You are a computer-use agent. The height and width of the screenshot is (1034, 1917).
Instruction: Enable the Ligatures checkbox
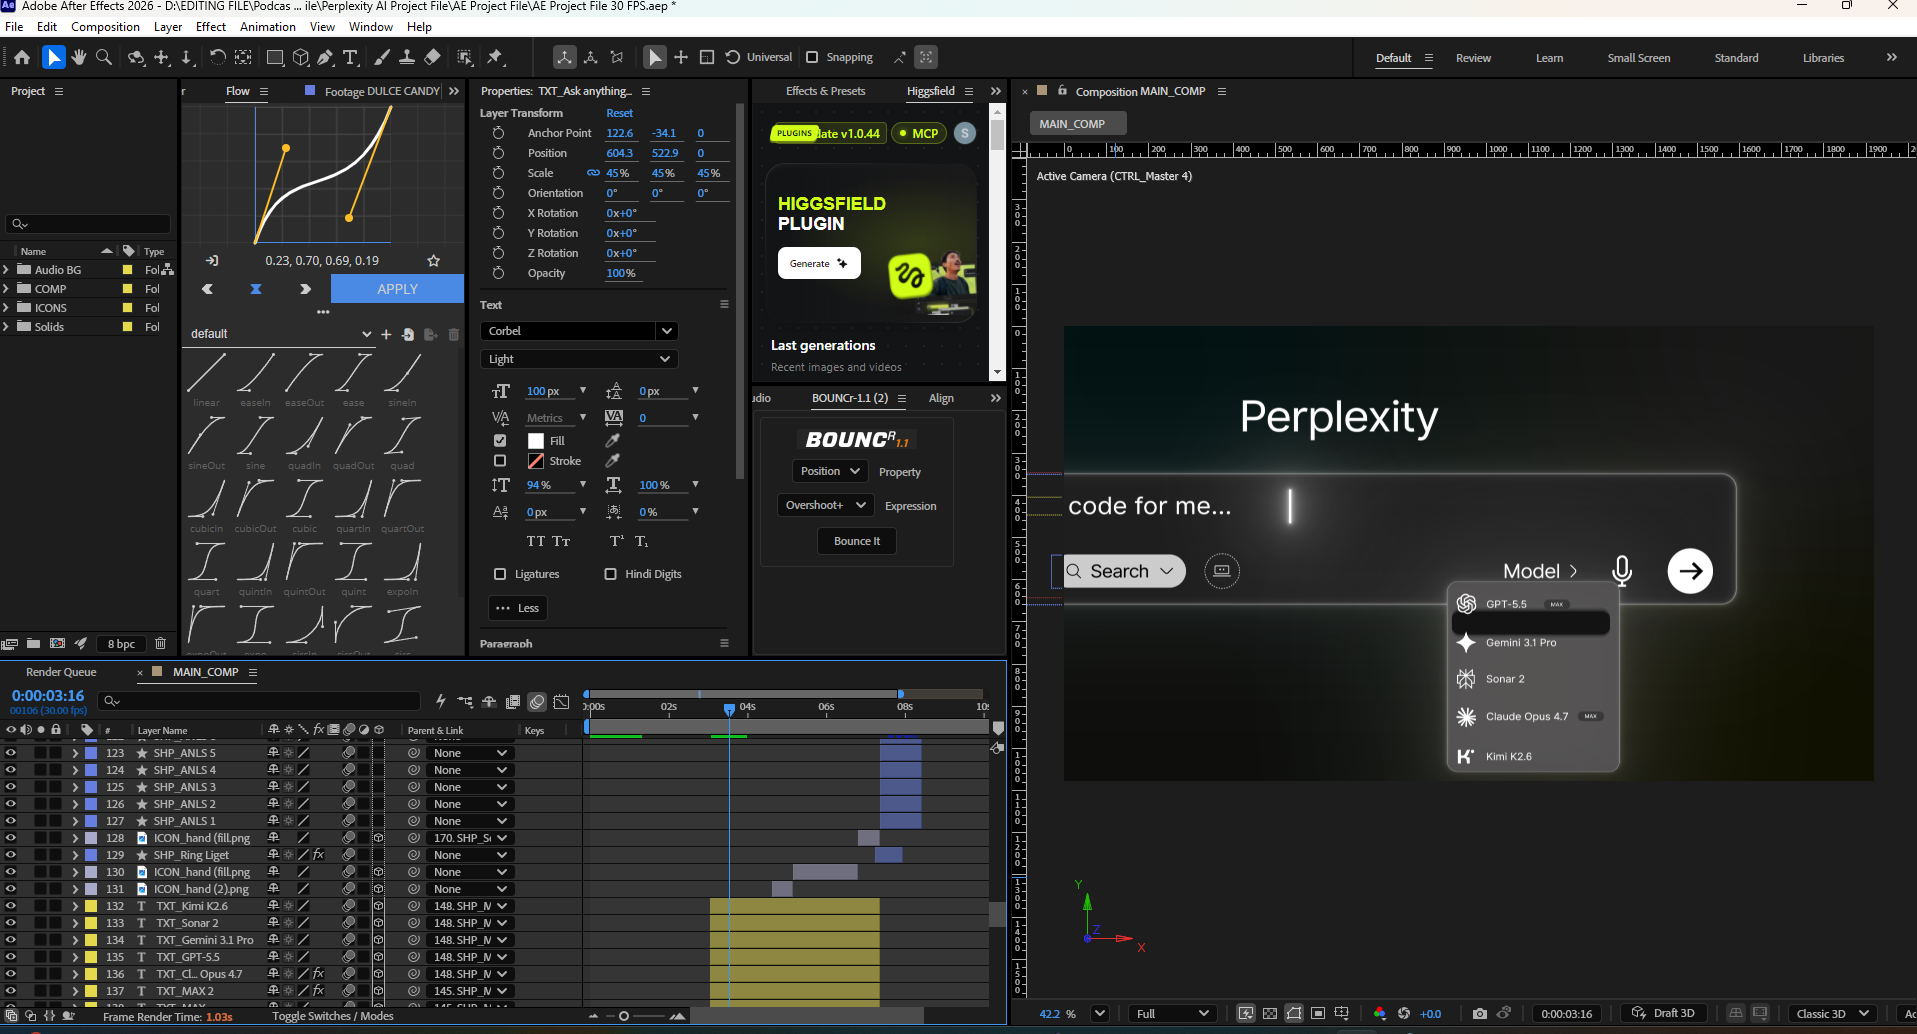point(500,574)
